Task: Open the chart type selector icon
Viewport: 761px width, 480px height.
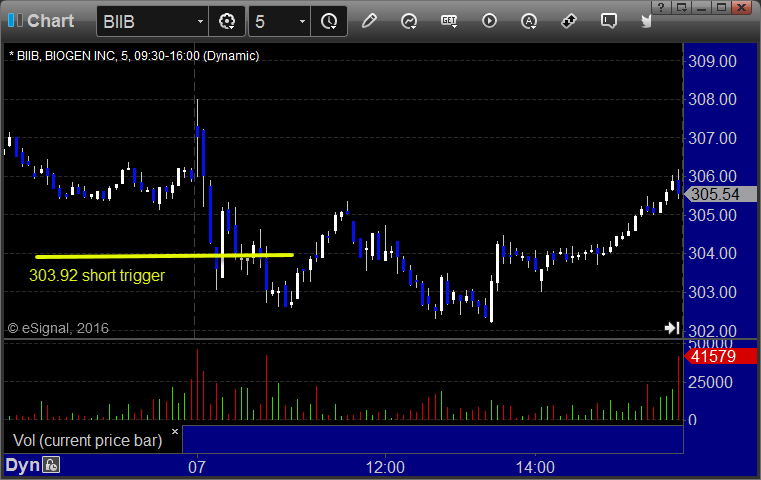Action: point(409,21)
